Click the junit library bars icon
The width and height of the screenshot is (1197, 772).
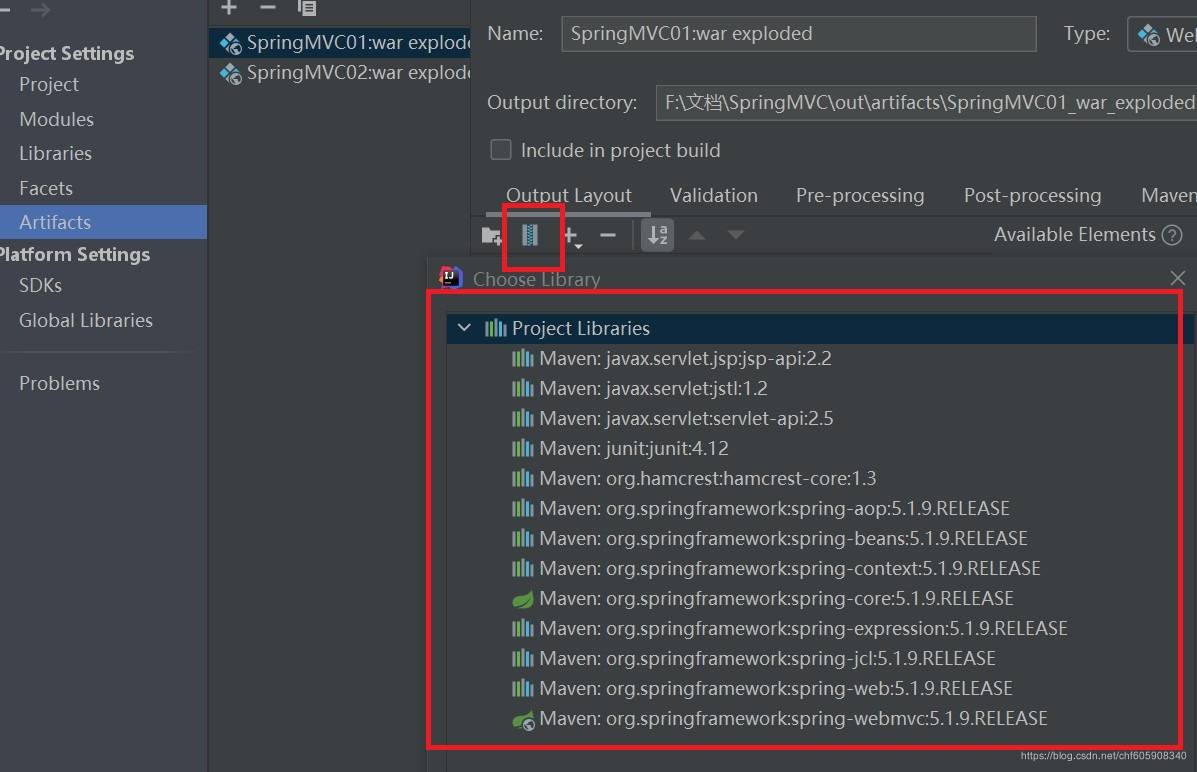point(523,448)
